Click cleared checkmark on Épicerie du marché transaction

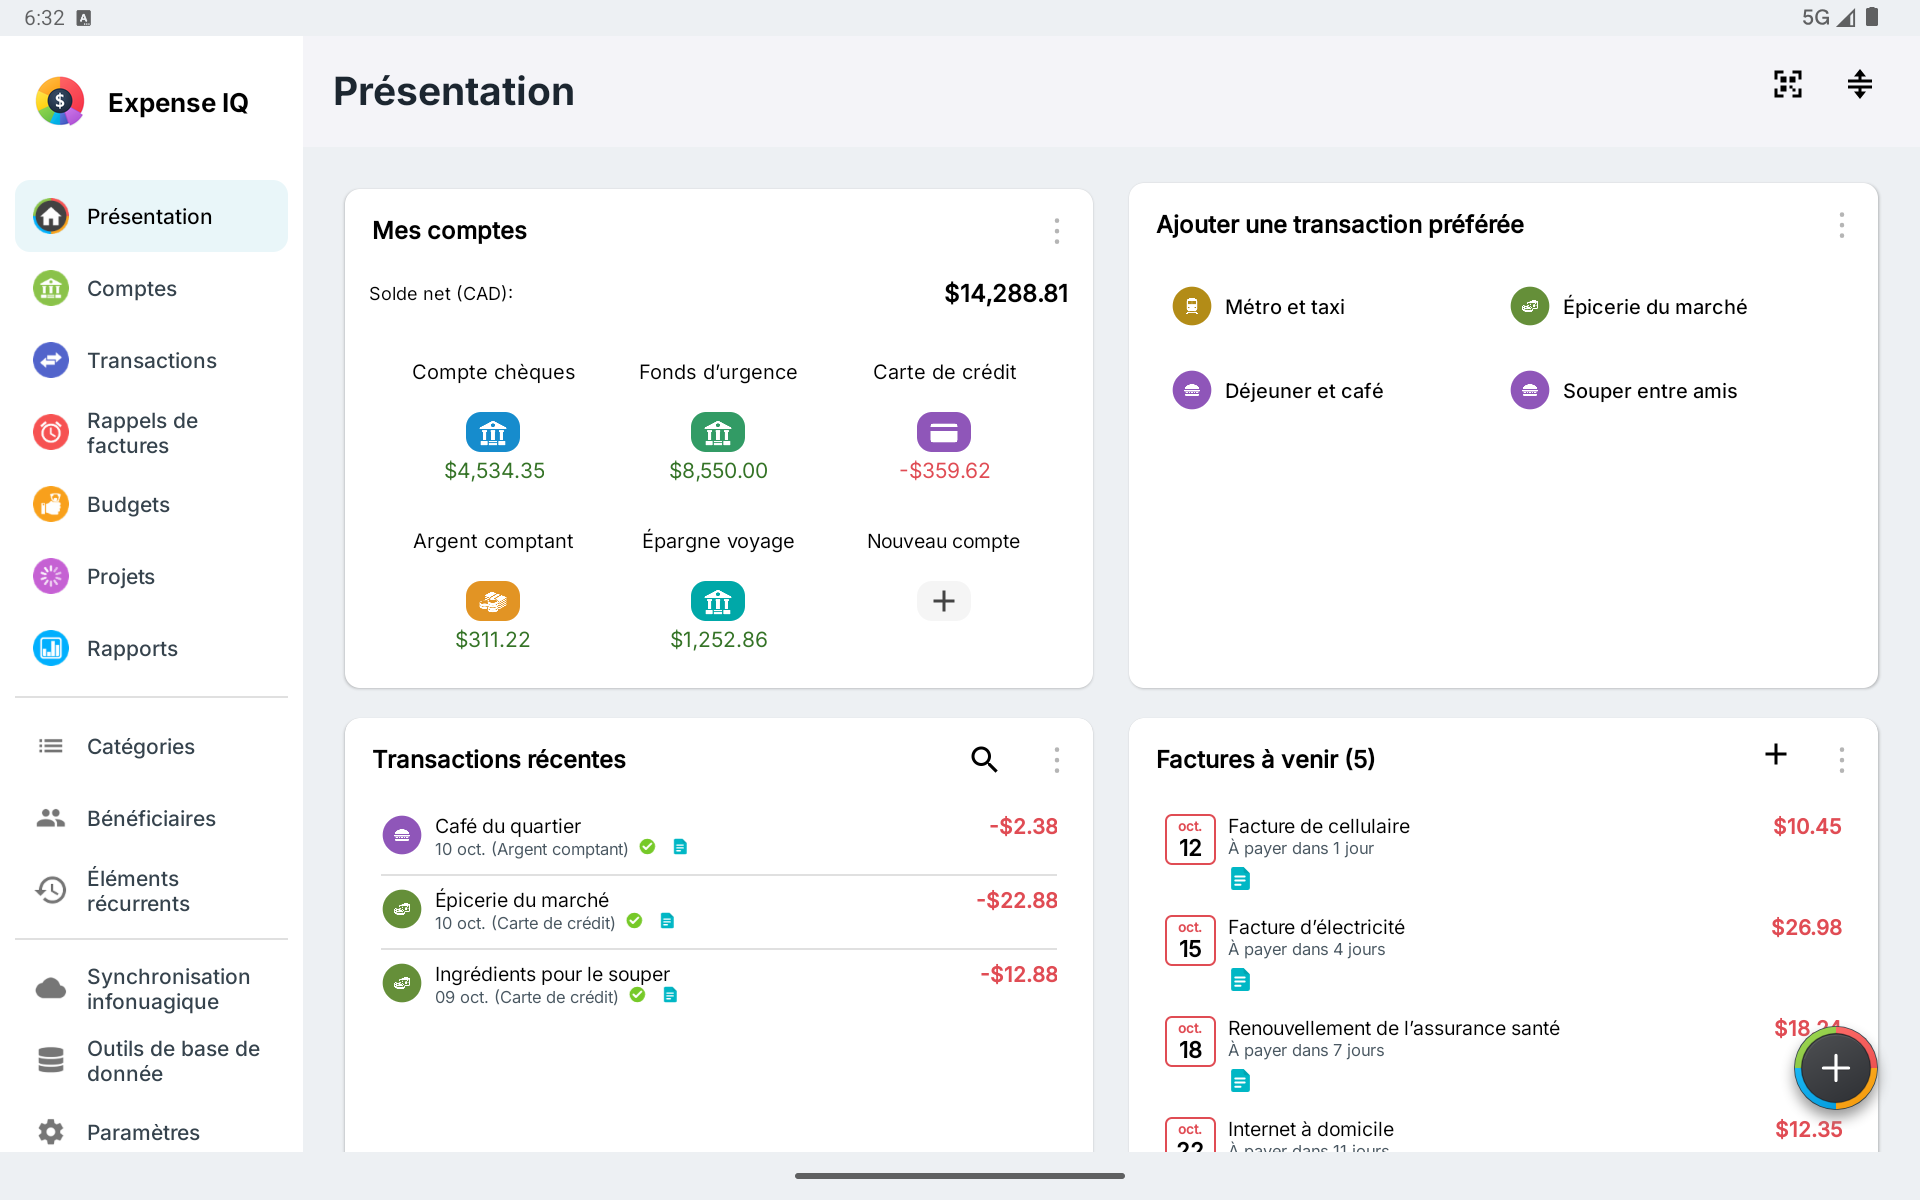[x=634, y=921]
